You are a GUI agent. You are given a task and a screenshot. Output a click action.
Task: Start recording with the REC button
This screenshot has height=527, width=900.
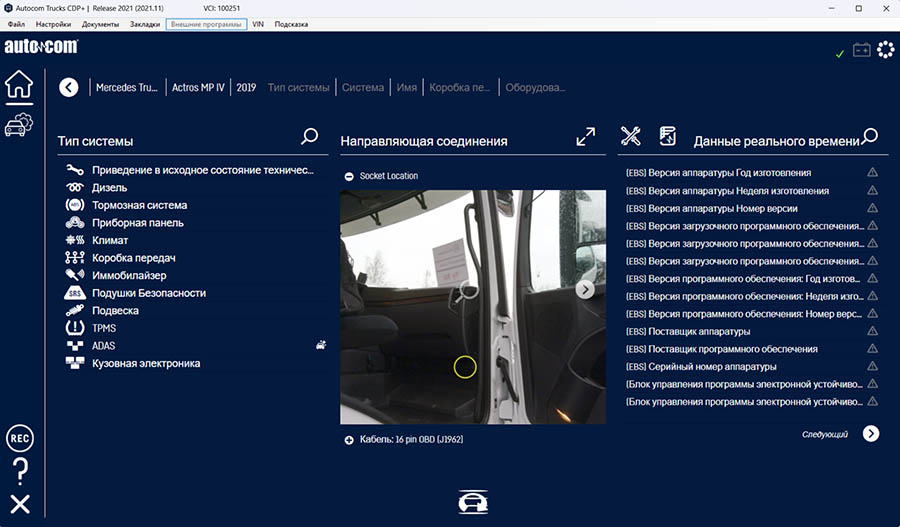(19, 438)
